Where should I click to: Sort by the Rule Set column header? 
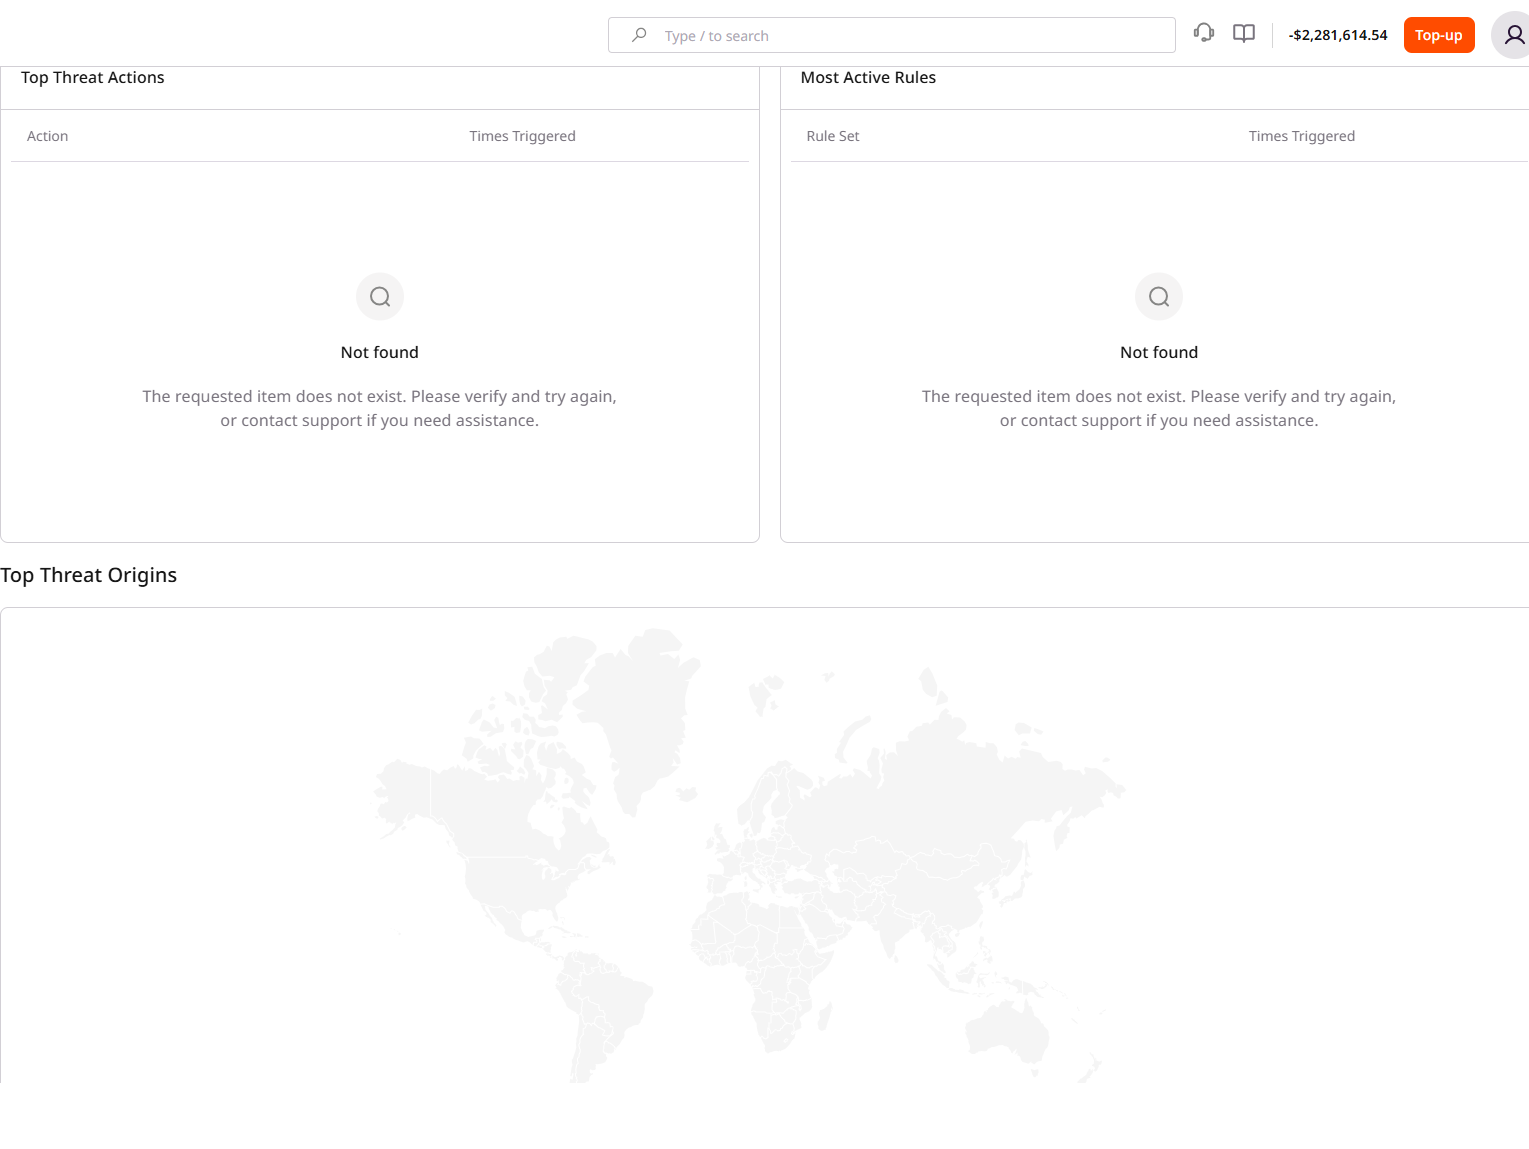point(832,136)
